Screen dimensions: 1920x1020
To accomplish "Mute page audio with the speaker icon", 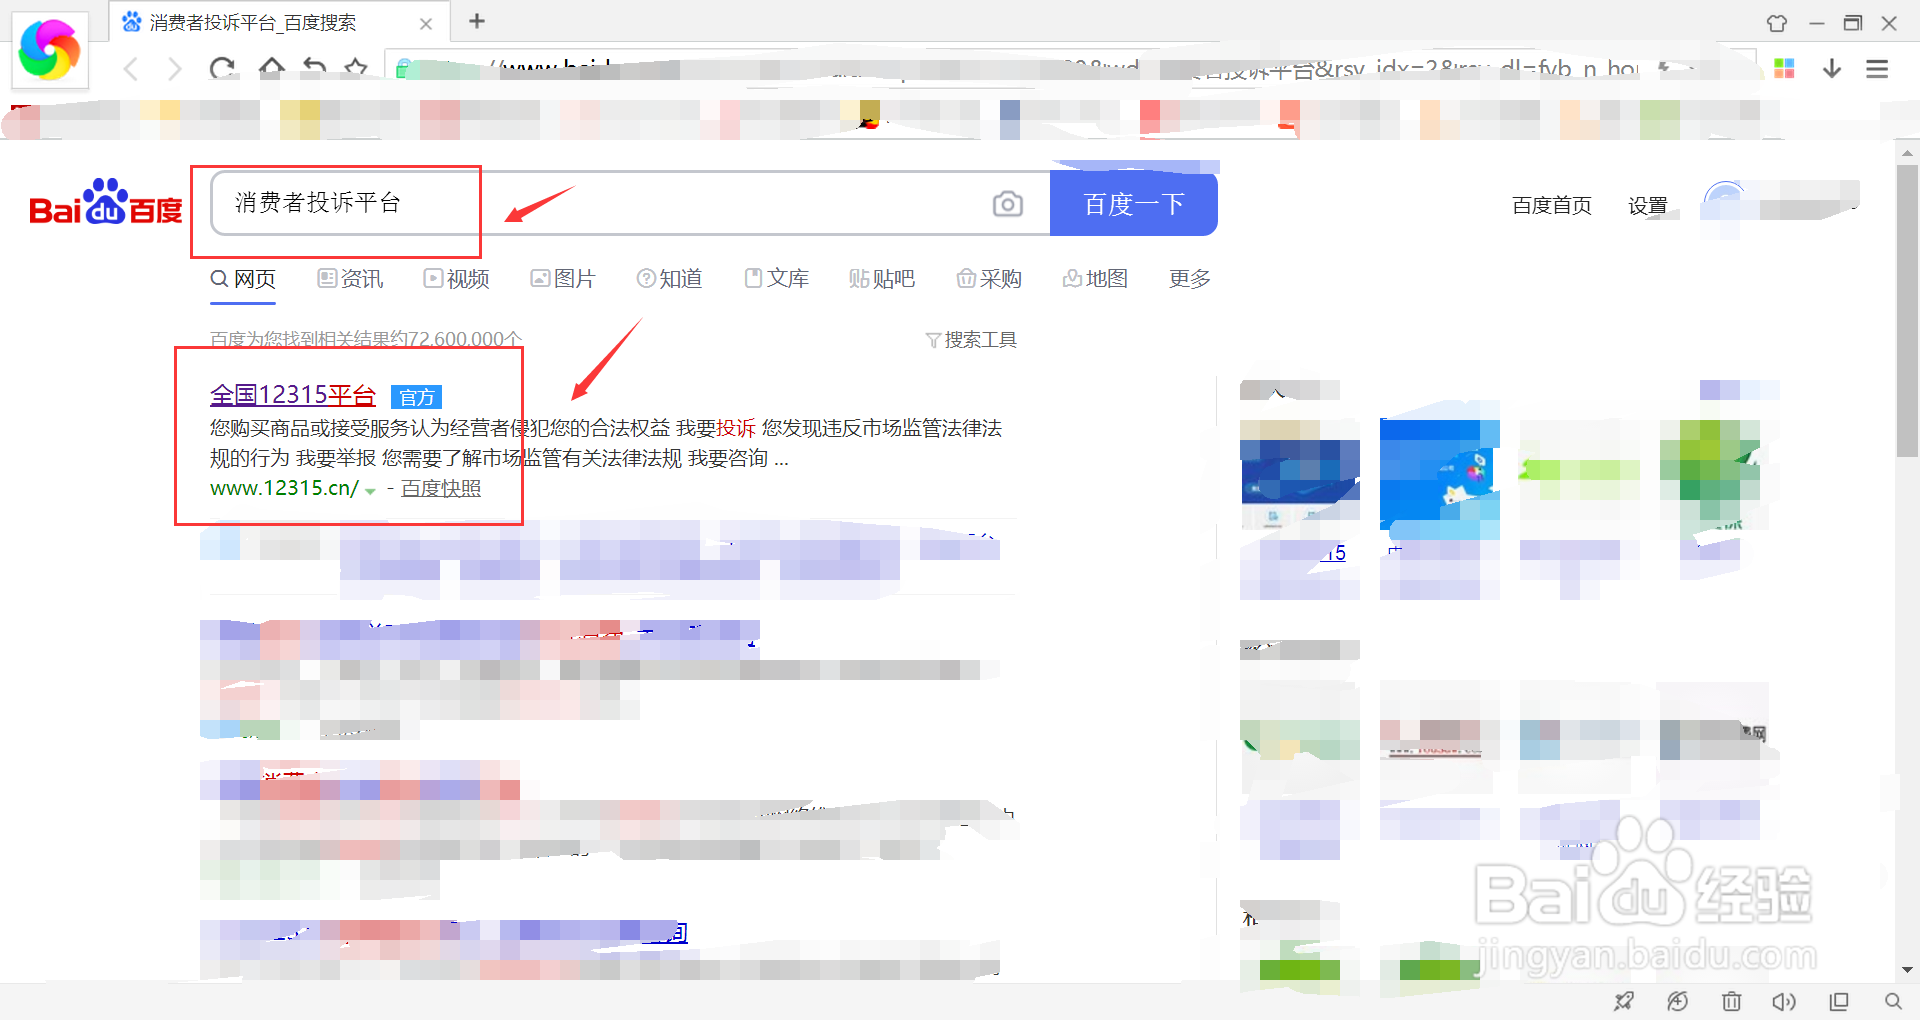I will (1786, 1001).
